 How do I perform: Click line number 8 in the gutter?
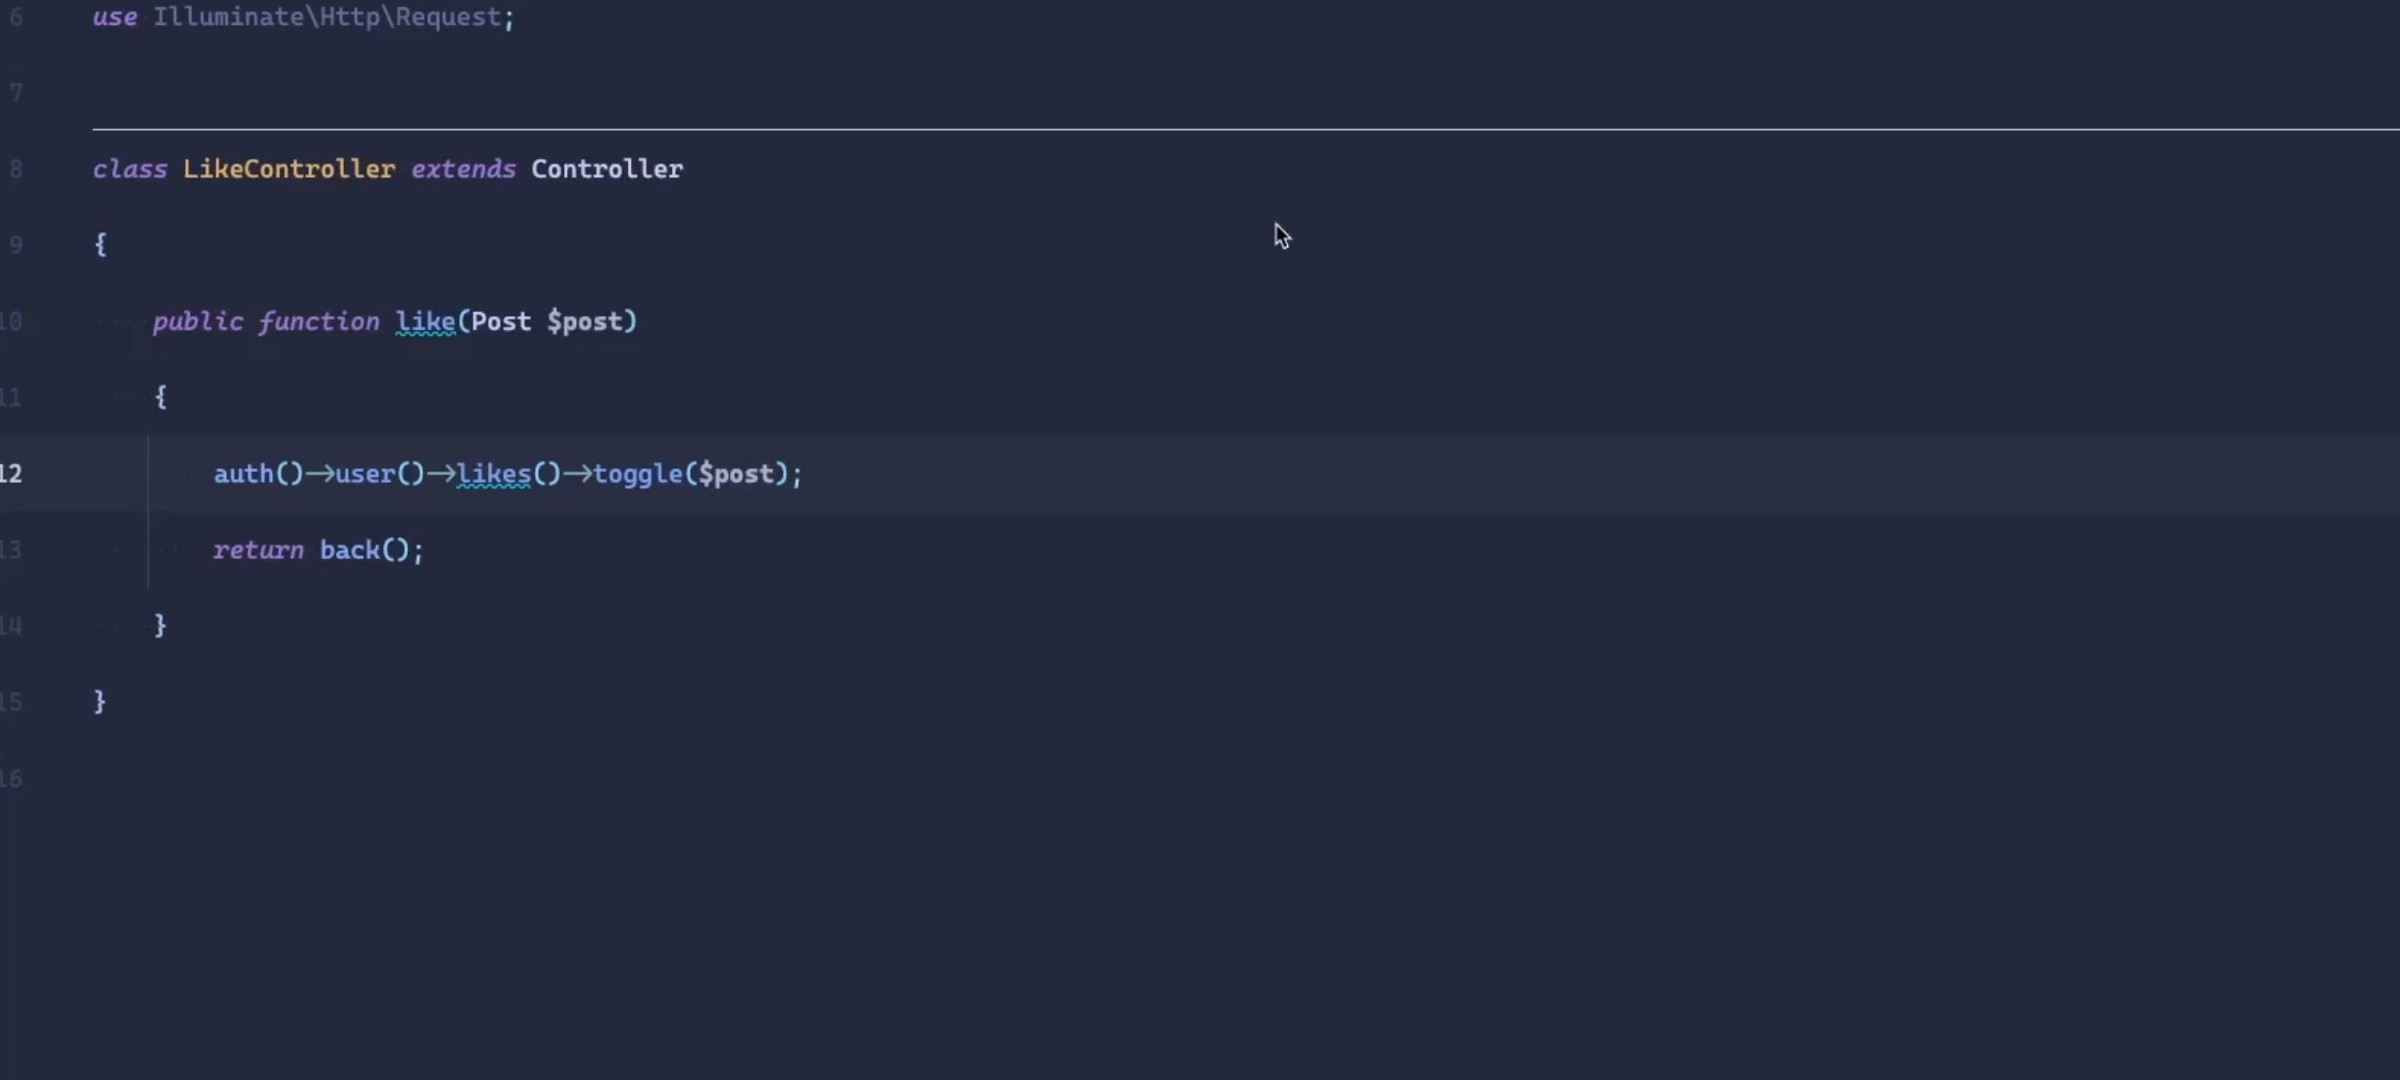coord(15,169)
